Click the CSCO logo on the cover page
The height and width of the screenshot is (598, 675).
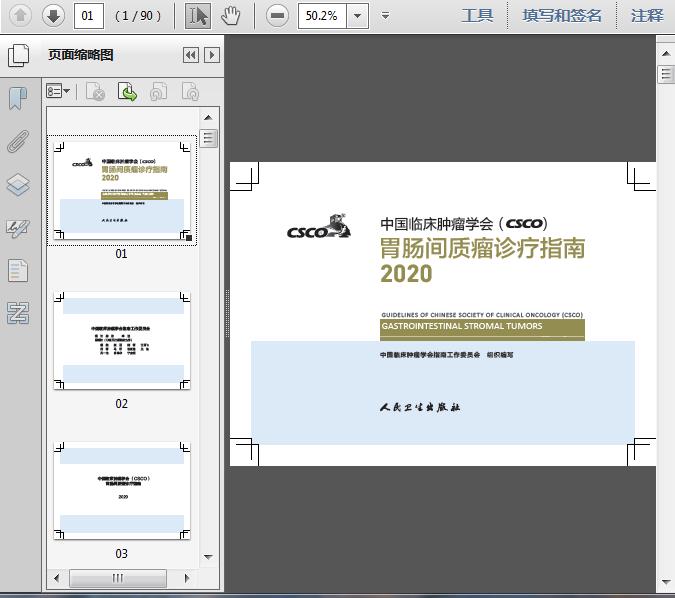(319, 226)
